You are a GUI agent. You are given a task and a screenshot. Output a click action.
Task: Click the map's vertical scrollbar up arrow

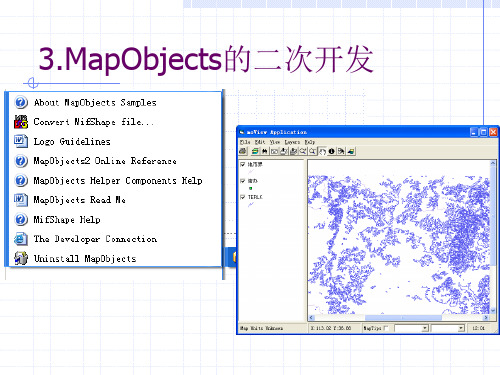coord(493,163)
